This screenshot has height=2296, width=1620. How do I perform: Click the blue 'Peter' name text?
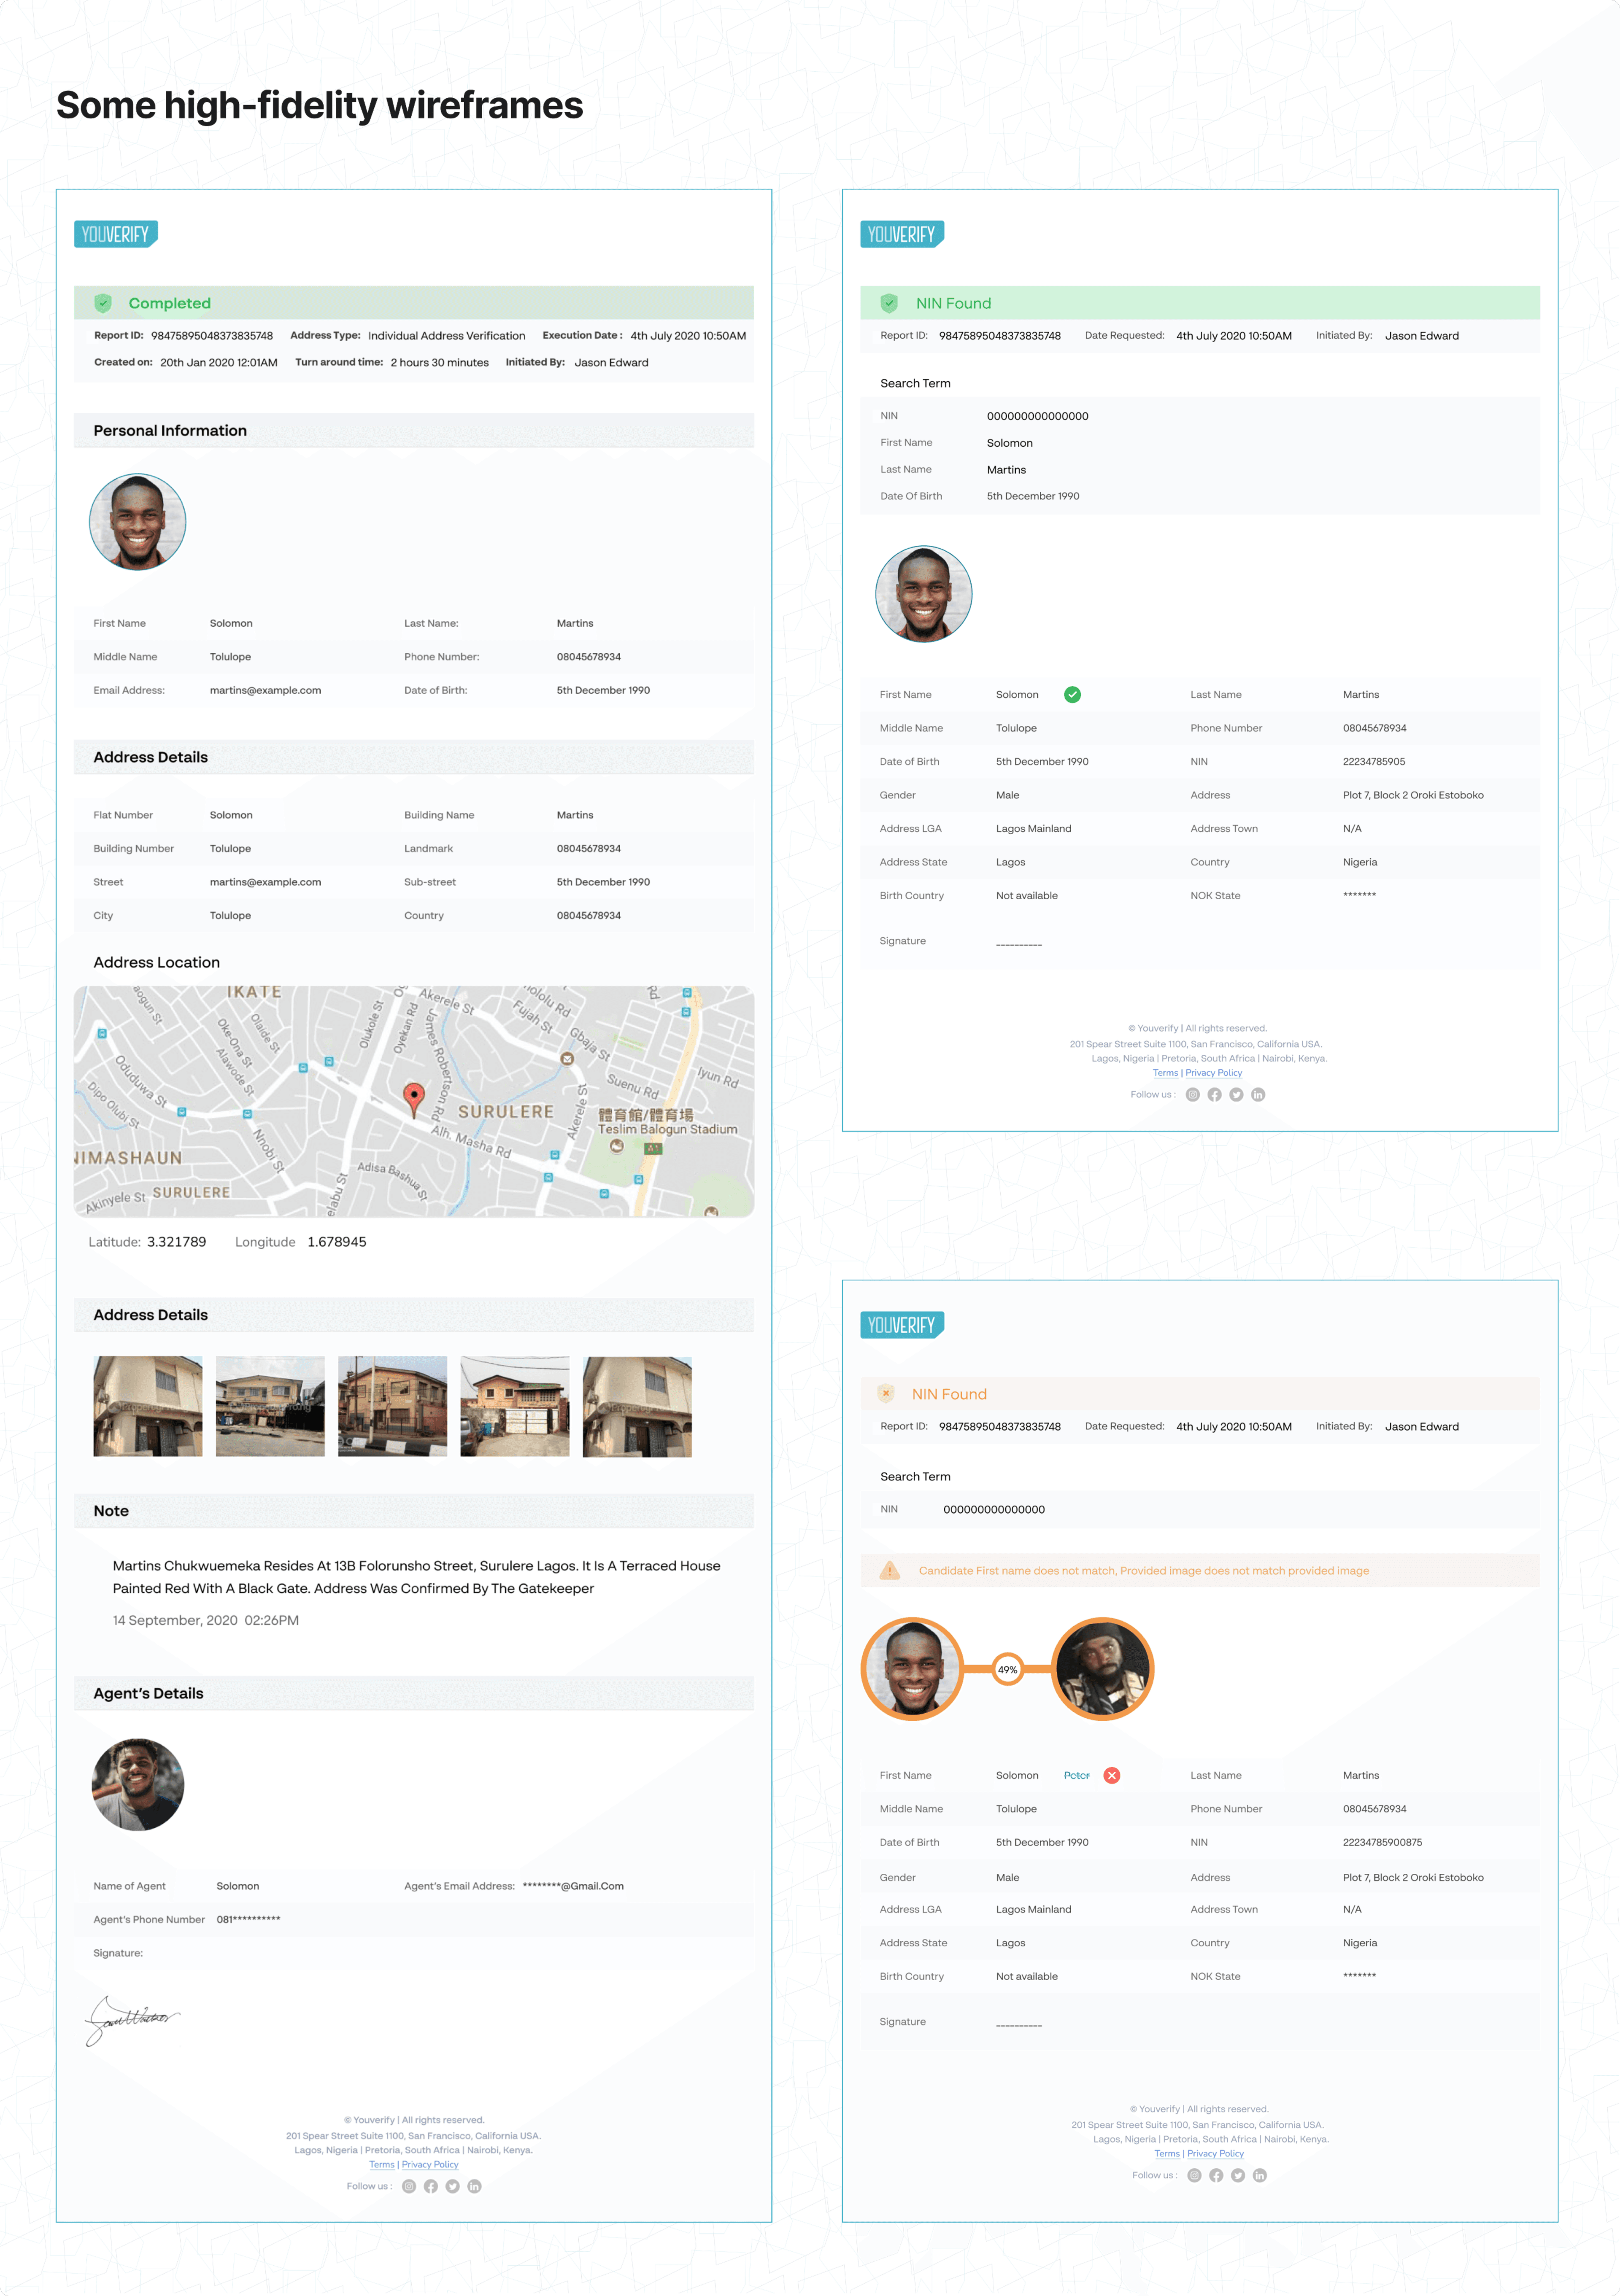tap(1077, 1776)
